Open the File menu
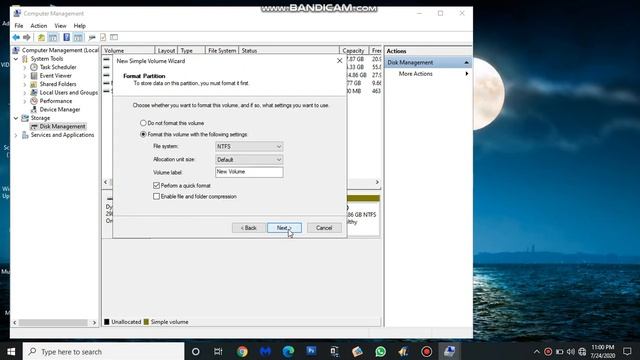 19,26
